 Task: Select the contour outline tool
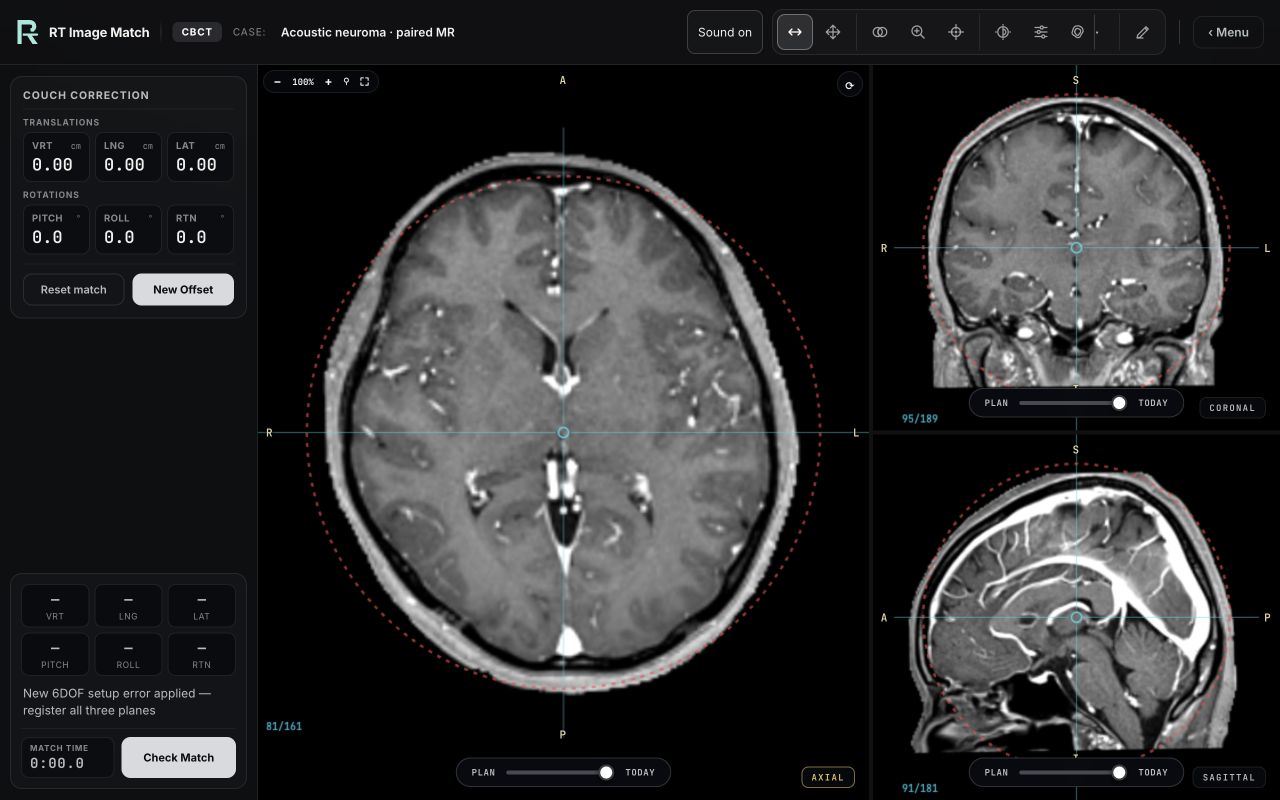pos(1078,32)
